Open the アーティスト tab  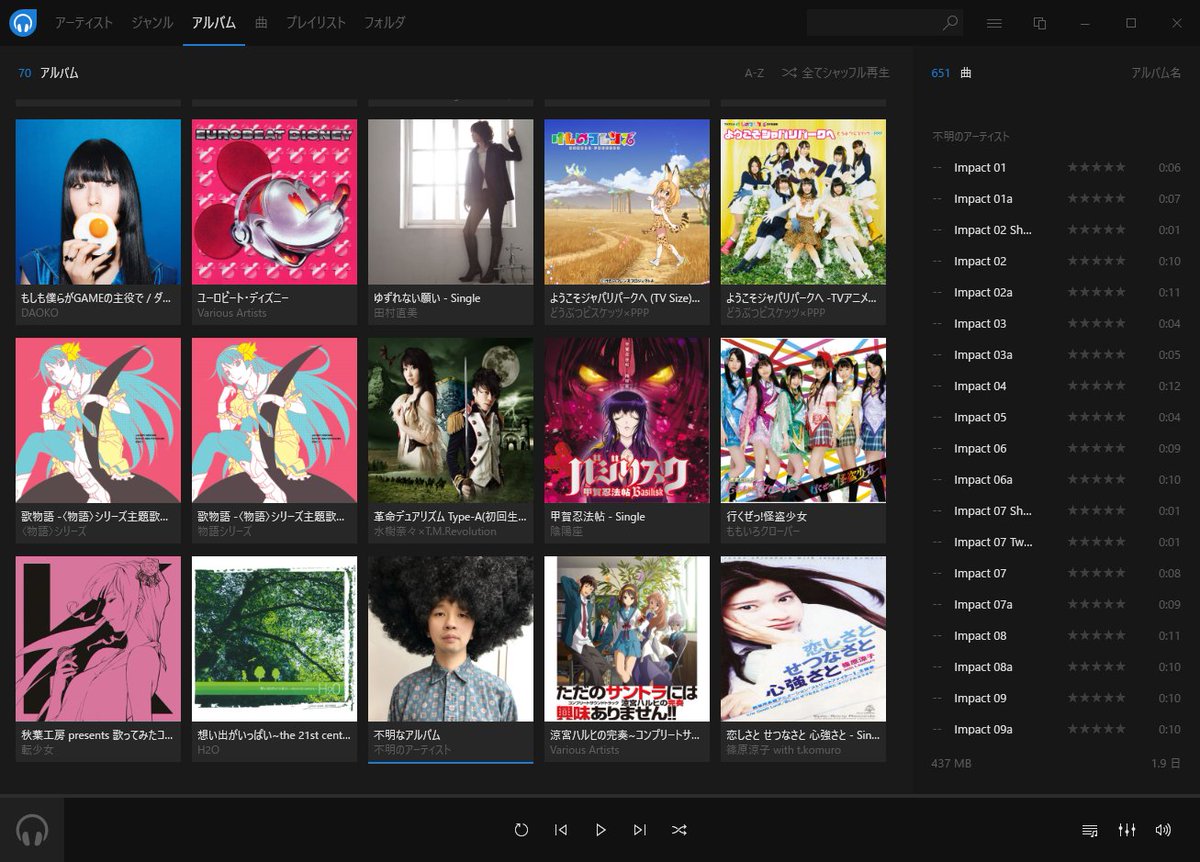pyautogui.click(x=84, y=22)
